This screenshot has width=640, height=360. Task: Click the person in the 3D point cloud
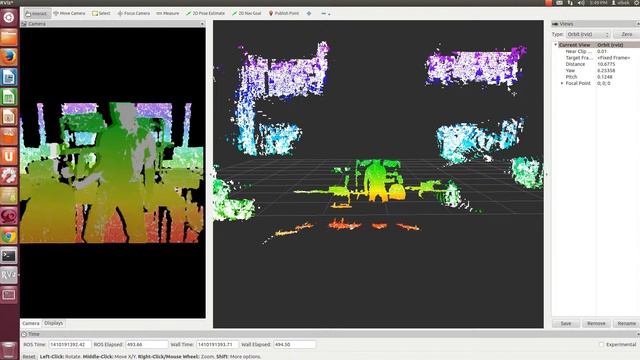tap(376, 181)
